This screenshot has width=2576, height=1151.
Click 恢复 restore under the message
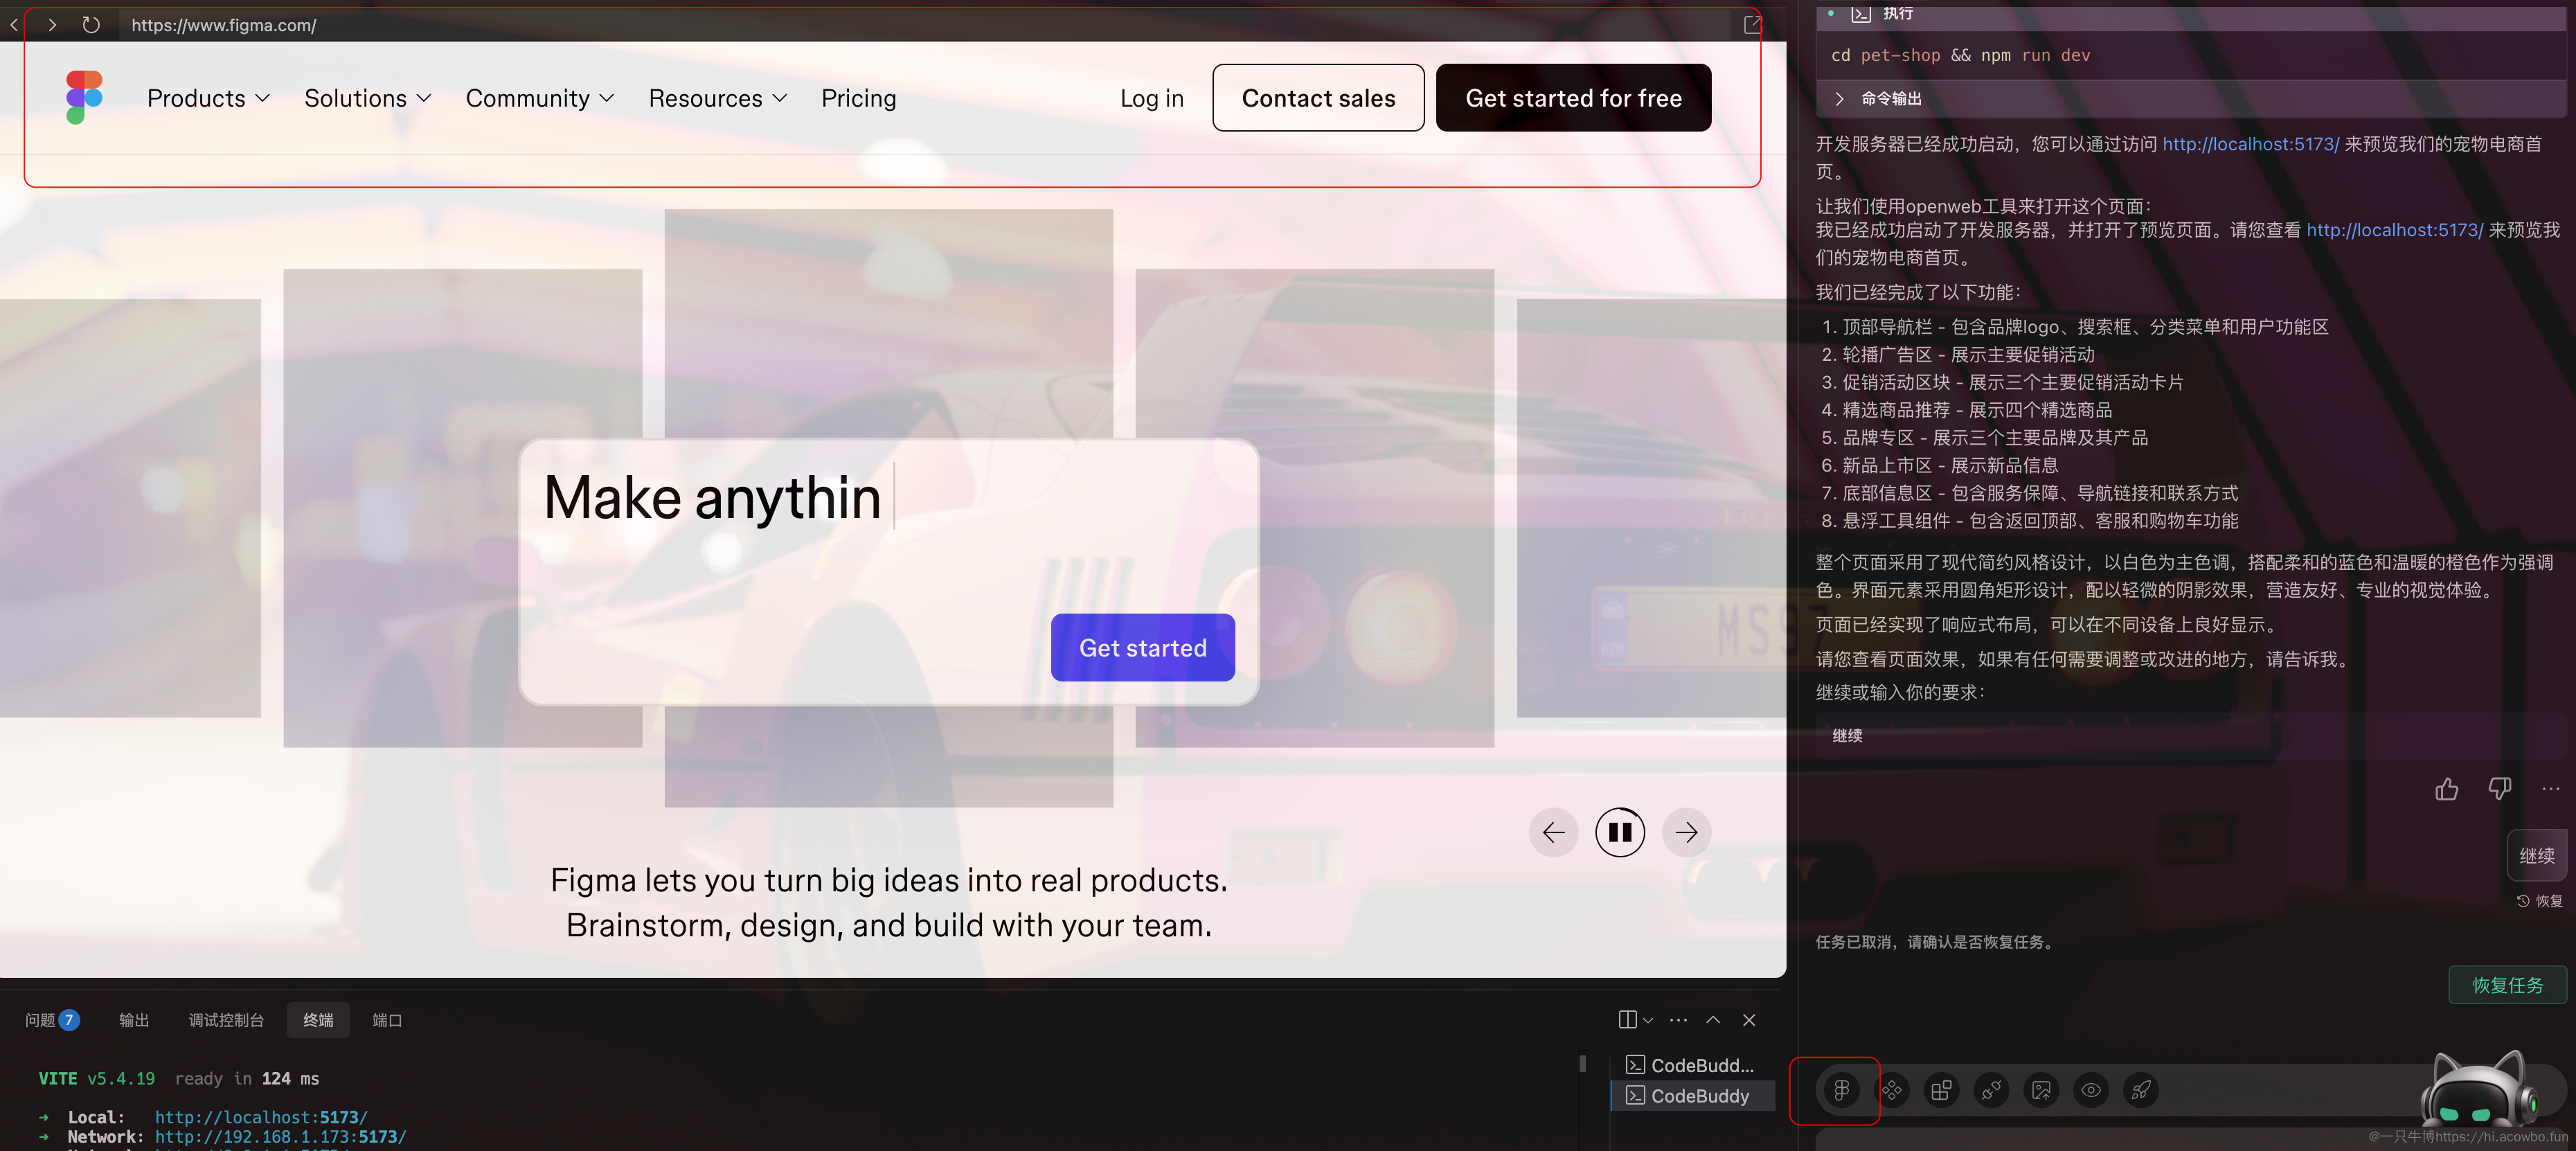2539,901
